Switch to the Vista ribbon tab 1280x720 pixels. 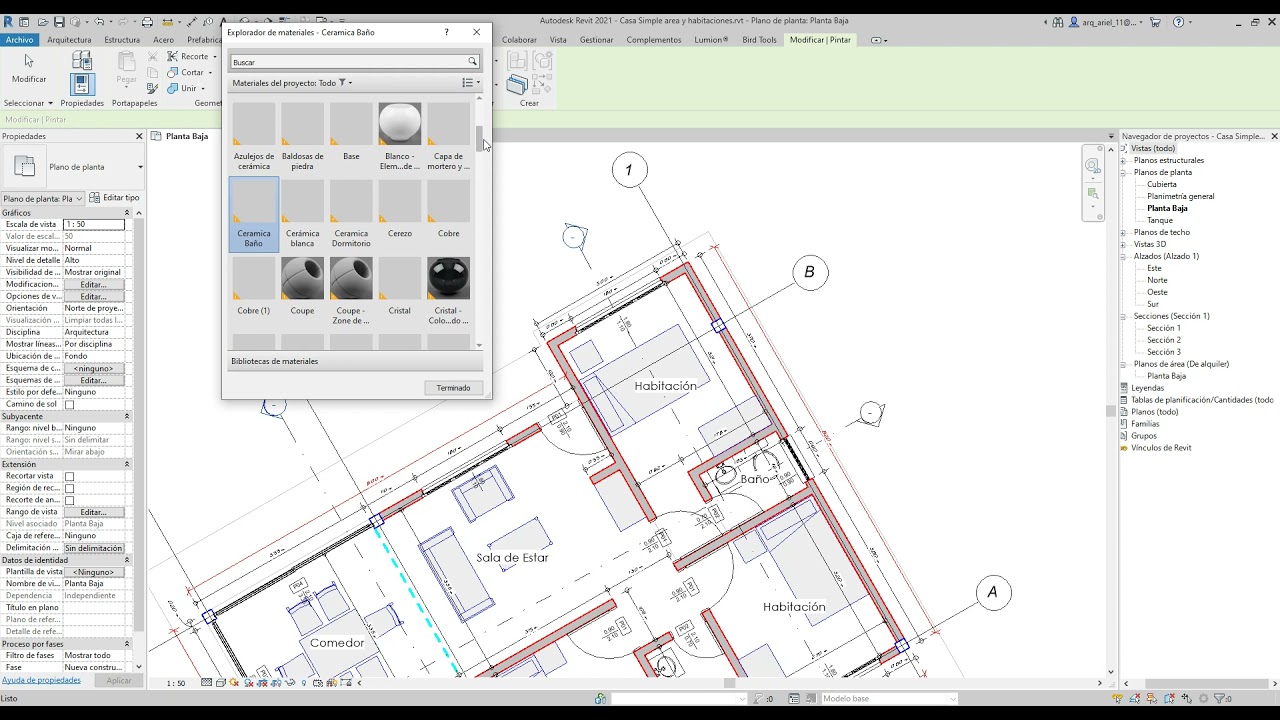click(x=558, y=40)
